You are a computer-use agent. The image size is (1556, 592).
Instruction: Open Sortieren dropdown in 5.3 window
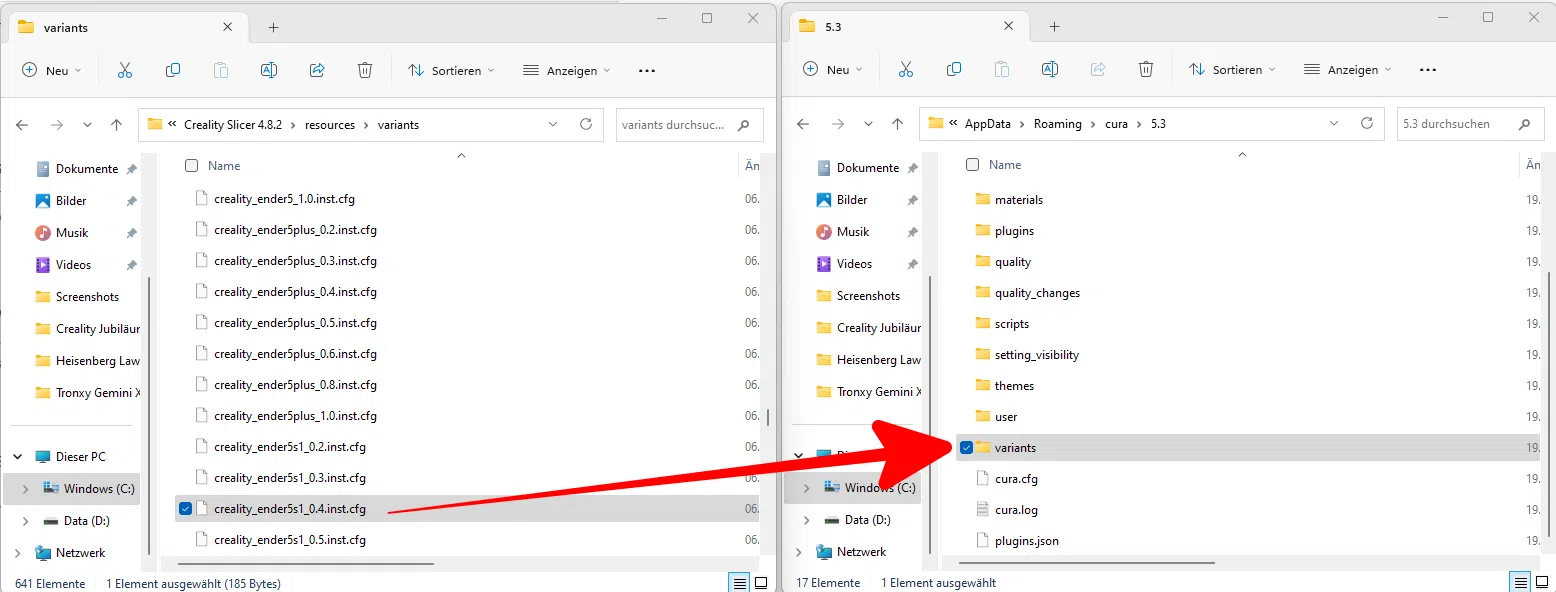1230,69
